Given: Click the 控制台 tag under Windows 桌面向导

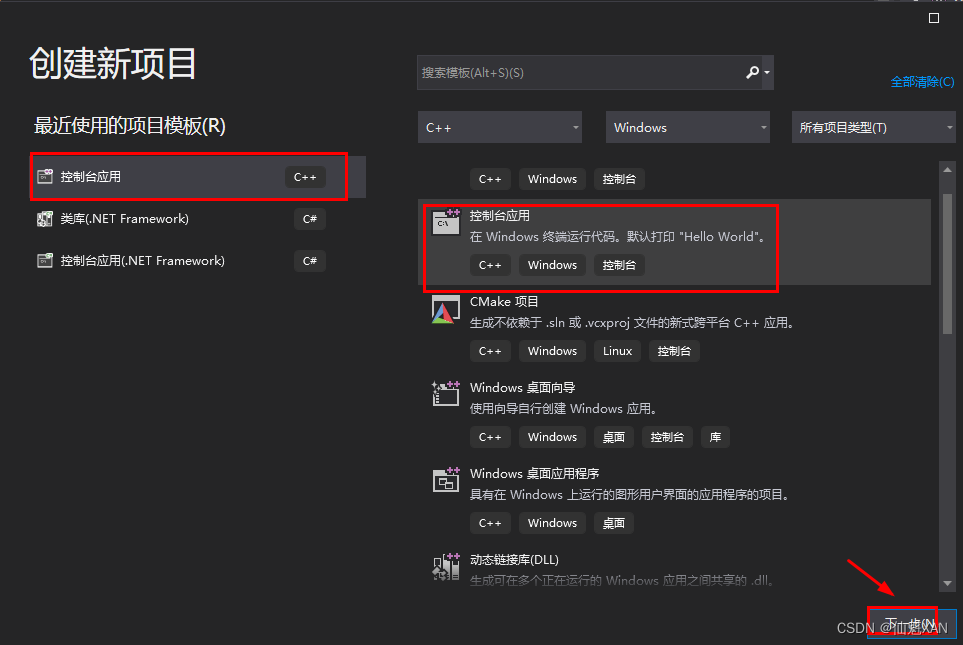Looking at the screenshot, I should [x=667, y=437].
